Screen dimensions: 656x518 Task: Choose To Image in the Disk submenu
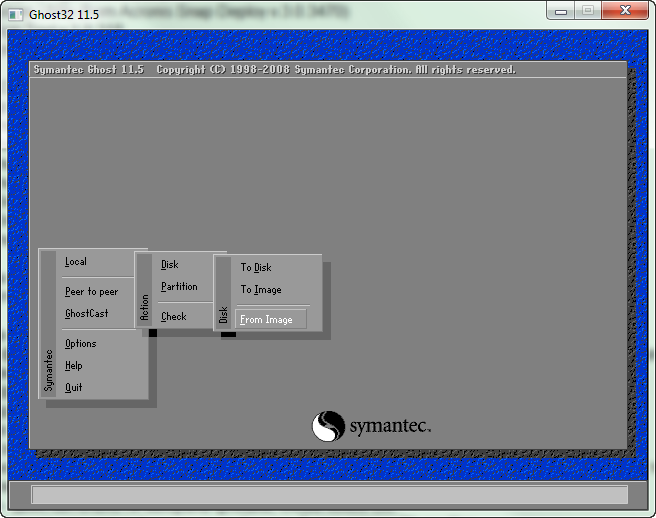[261, 290]
